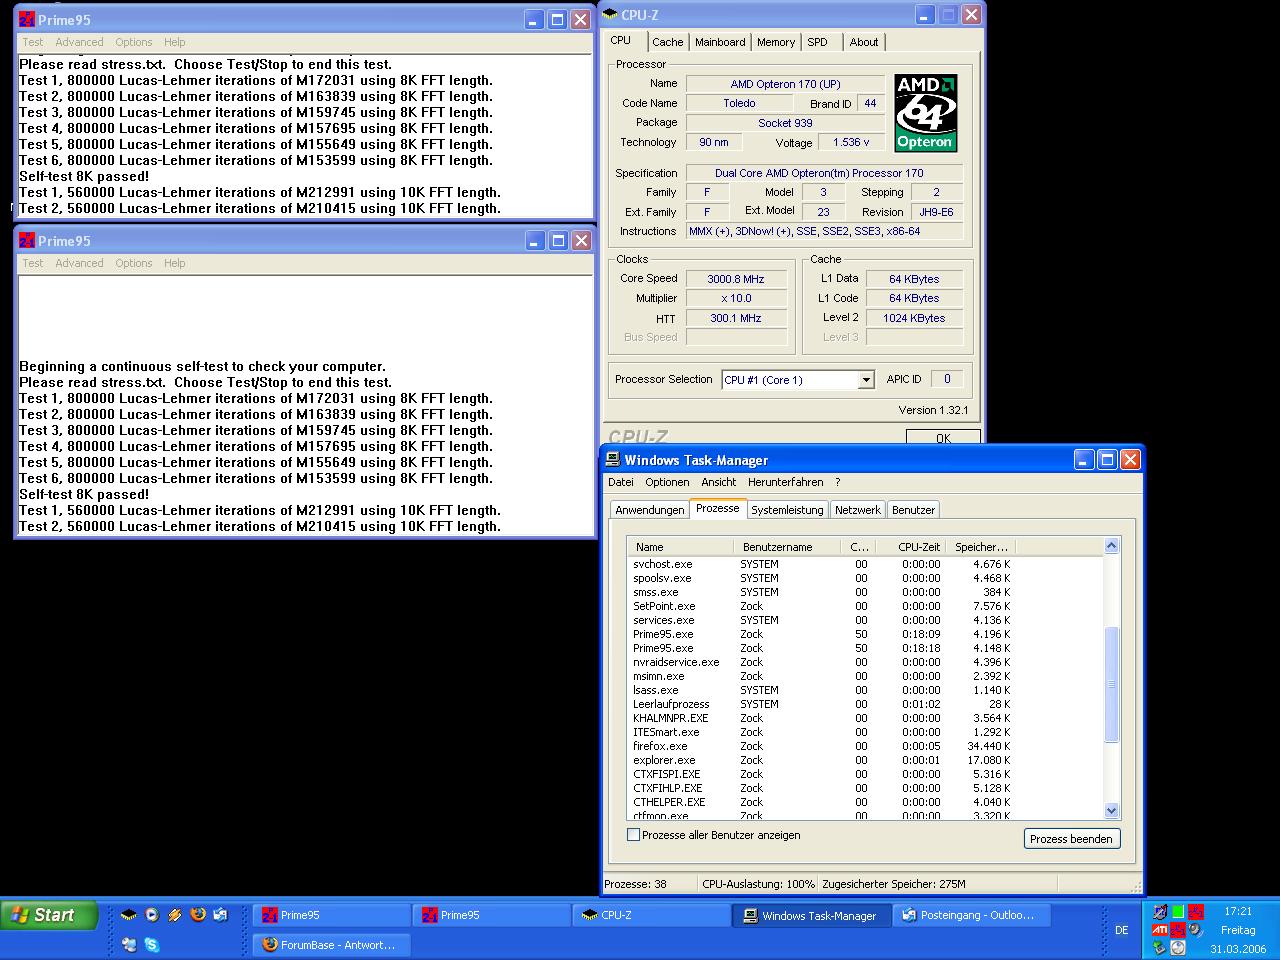Switch to the Systemleistung tab
Screen dimensions: 1280x960
pyautogui.click(x=787, y=510)
